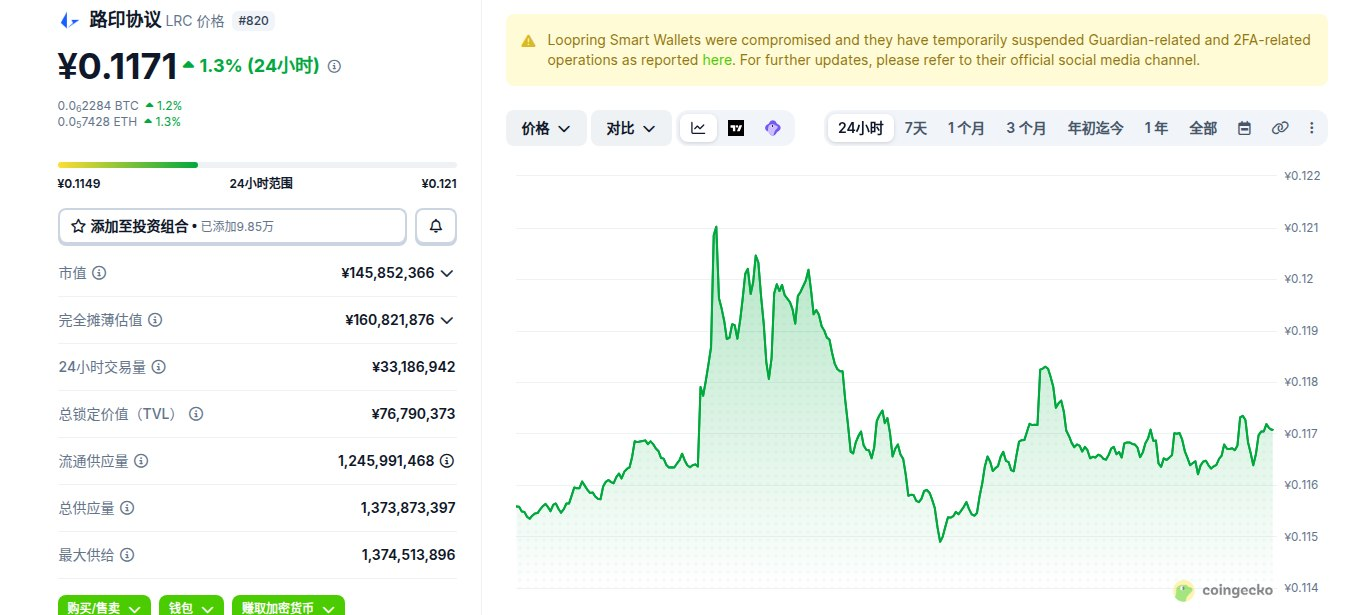Click the ETH price 0.0₅7428 text
The width and height of the screenshot is (1360, 615).
97,122
